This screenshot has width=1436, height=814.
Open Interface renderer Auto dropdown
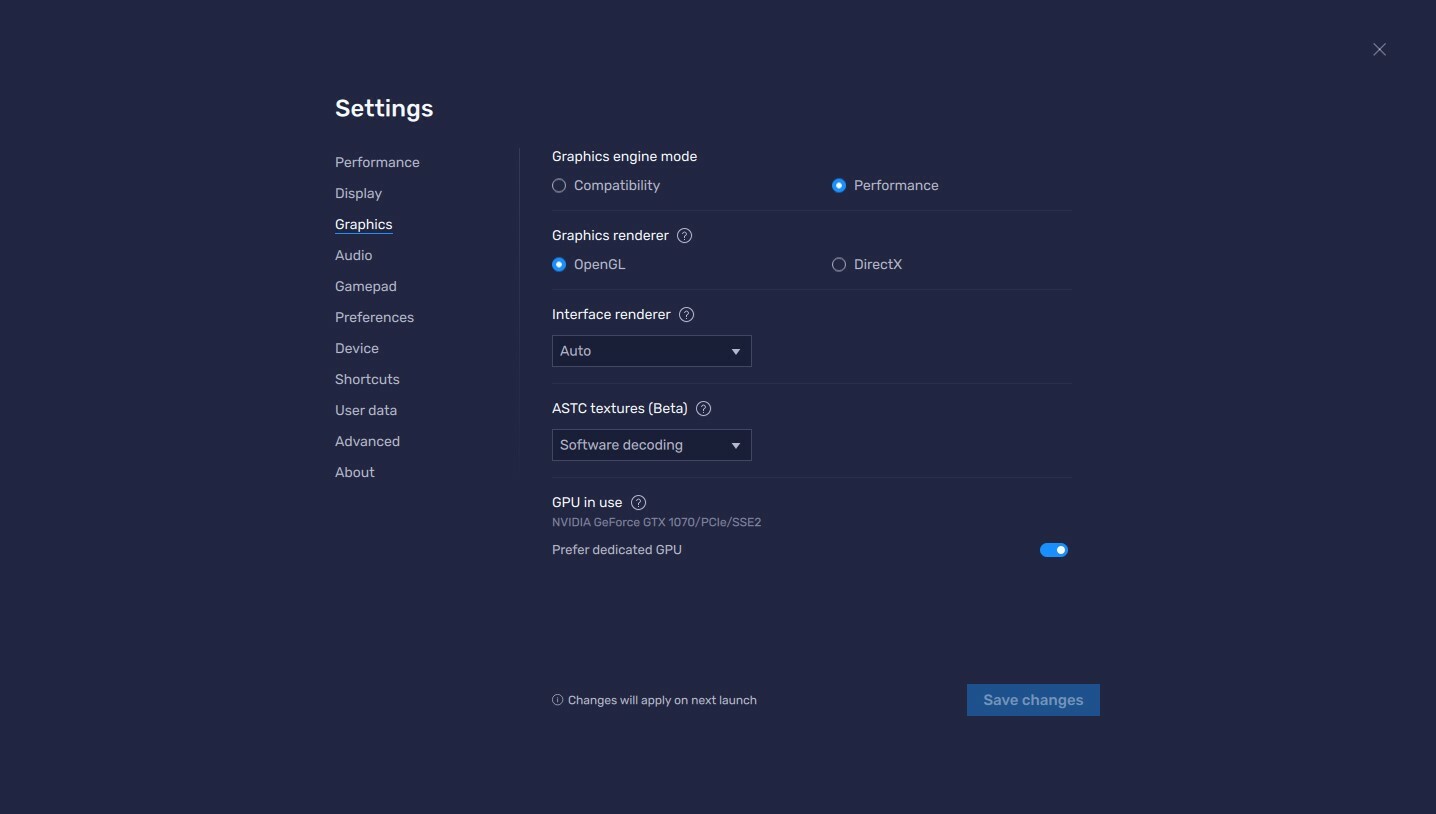click(x=651, y=351)
